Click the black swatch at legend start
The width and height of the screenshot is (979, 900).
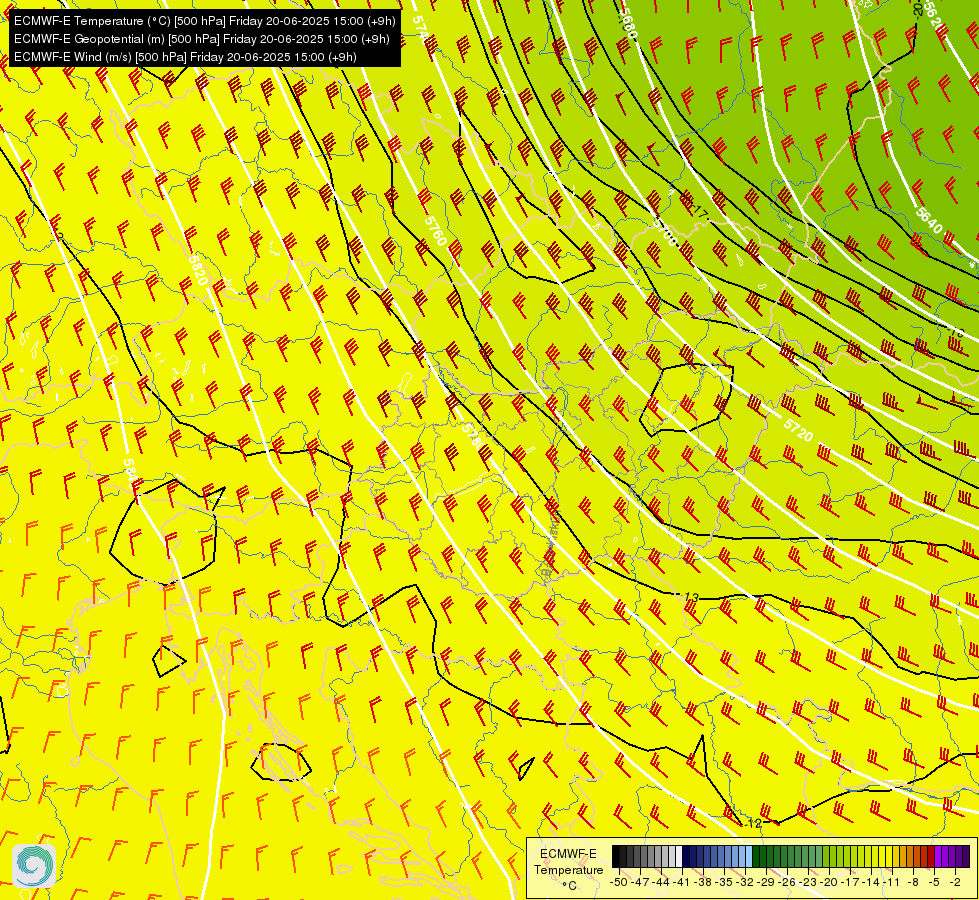click(616, 857)
